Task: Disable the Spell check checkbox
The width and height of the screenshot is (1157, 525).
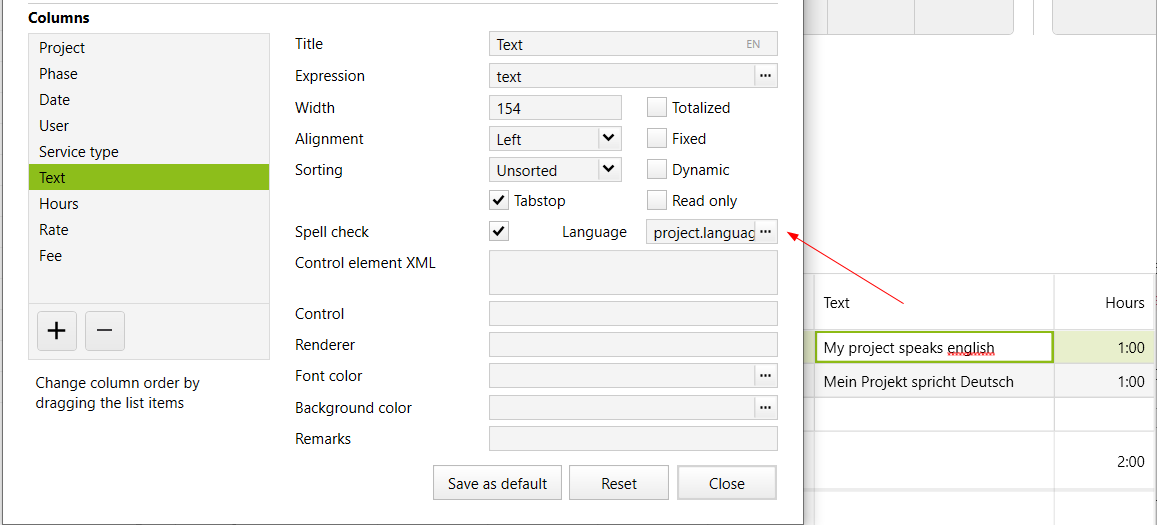Action: 499,232
